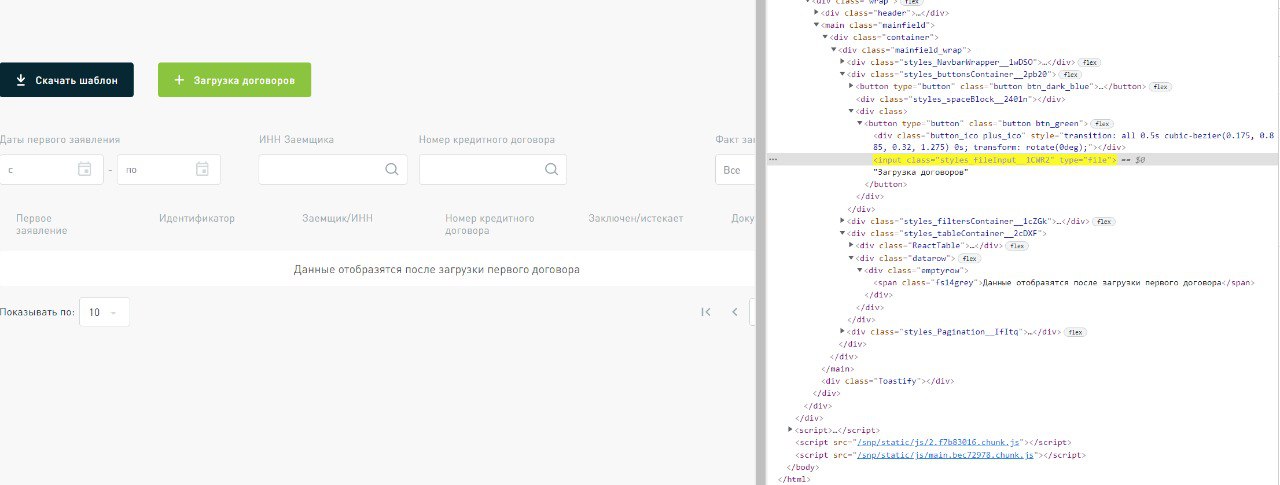
Task: Click the Заключен/истекает column header
Action: coord(636,218)
